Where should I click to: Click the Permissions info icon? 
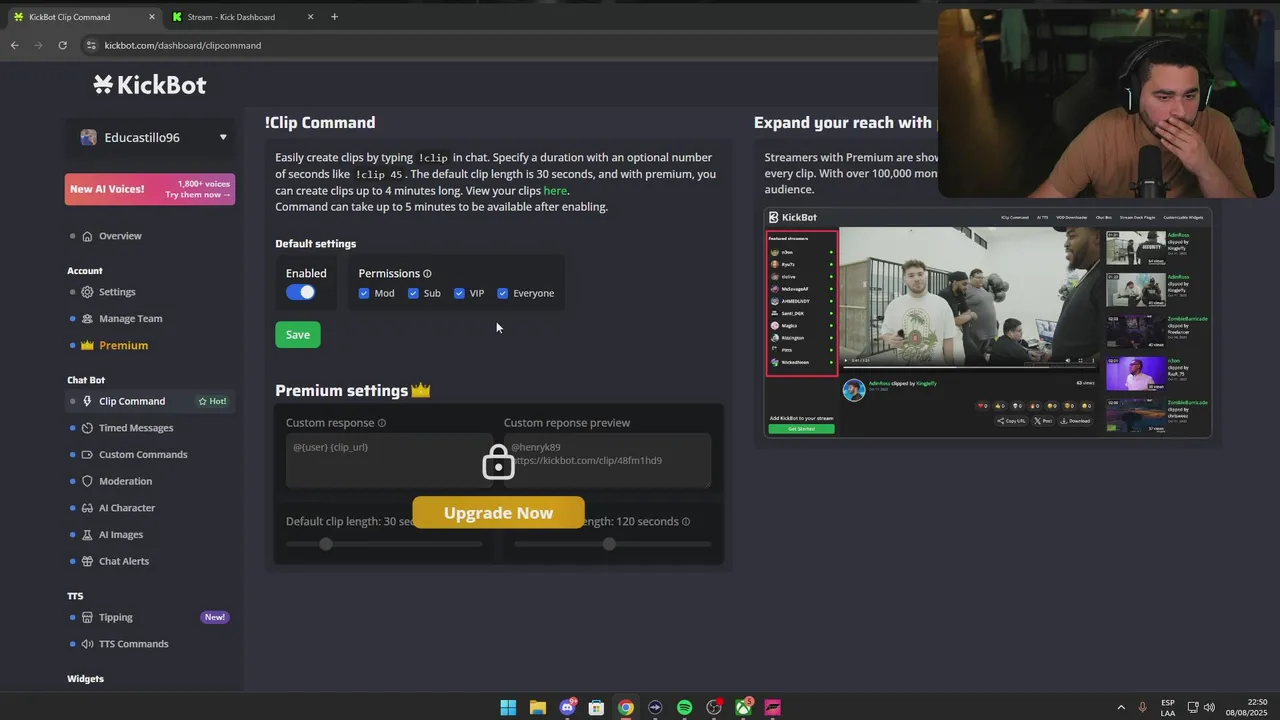pyautogui.click(x=427, y=274)
